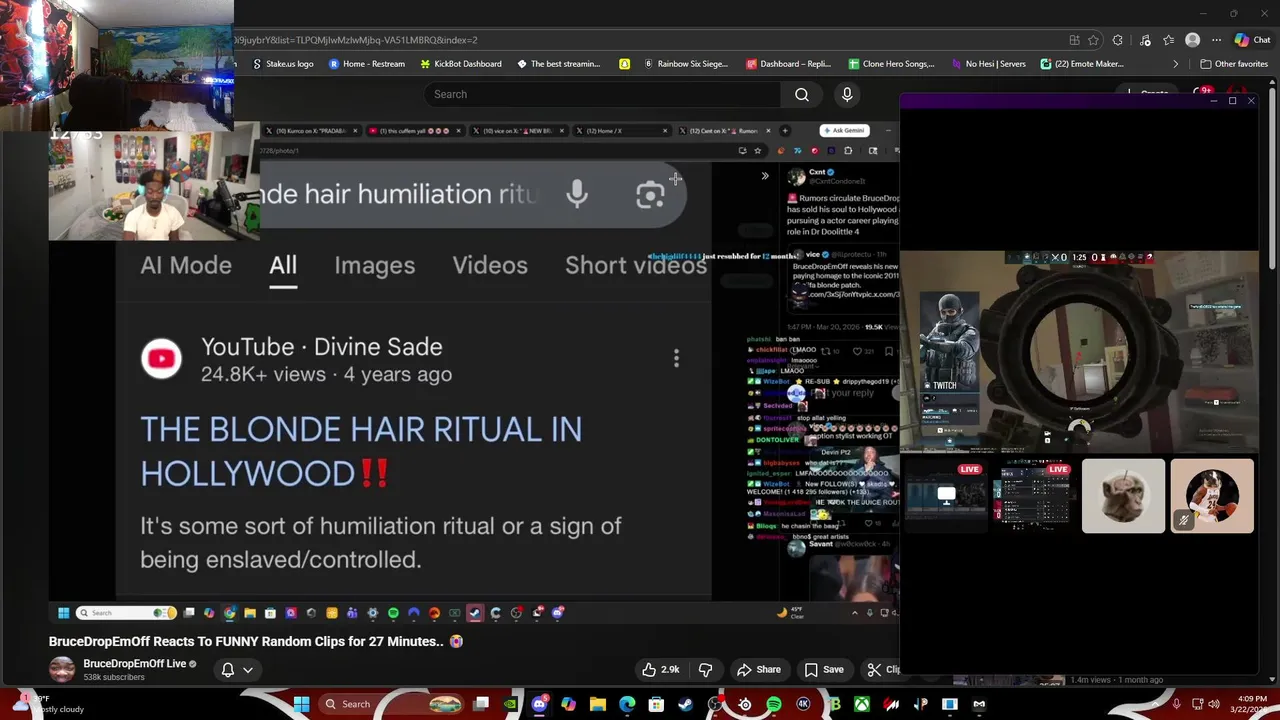
Task: Activate YouTube voice search microphone
Action: [x=847, y=94]
